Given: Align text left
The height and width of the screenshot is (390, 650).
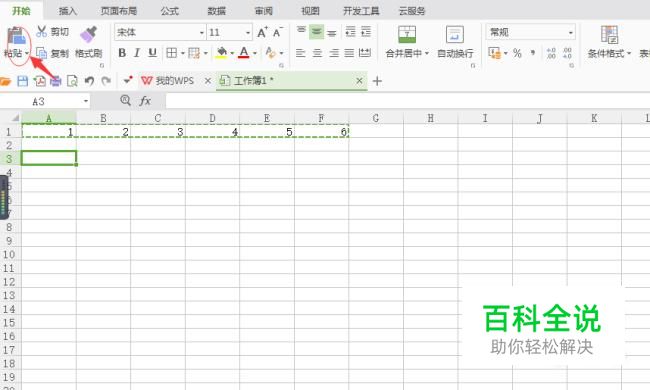Looking at the screenshot, I should pyautogui.click(x=301, y=53).
